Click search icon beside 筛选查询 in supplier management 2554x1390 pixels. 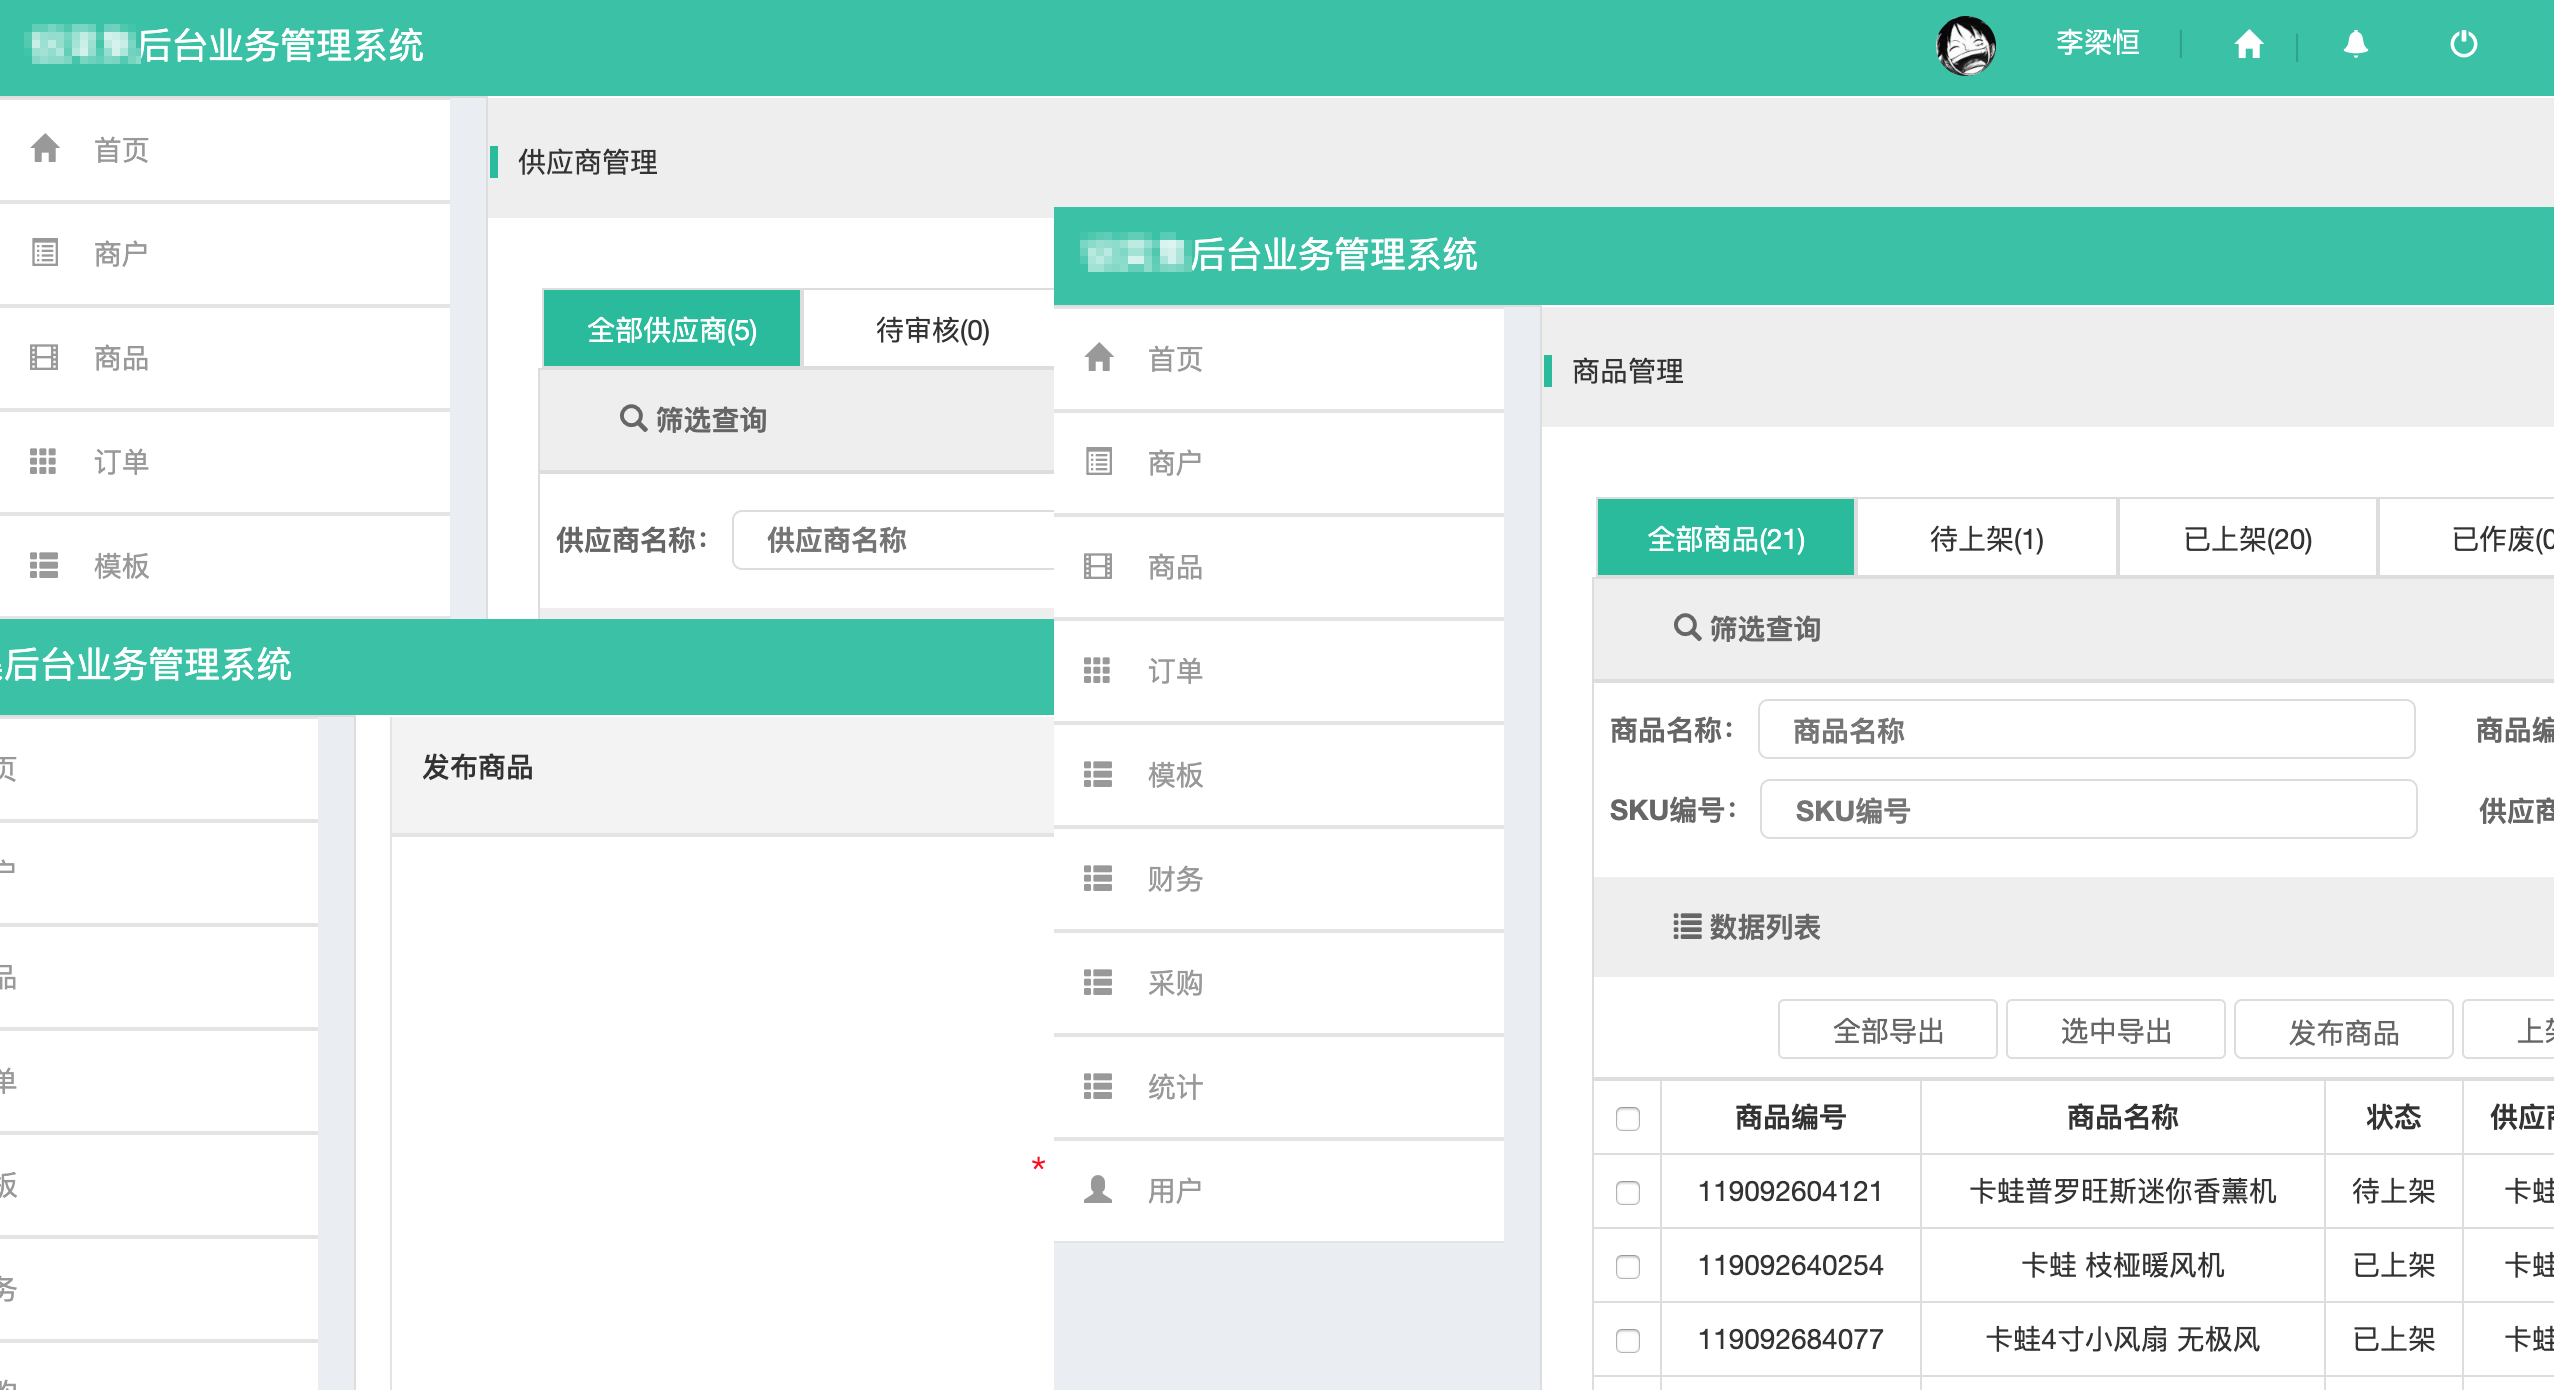tap(633, 418)
